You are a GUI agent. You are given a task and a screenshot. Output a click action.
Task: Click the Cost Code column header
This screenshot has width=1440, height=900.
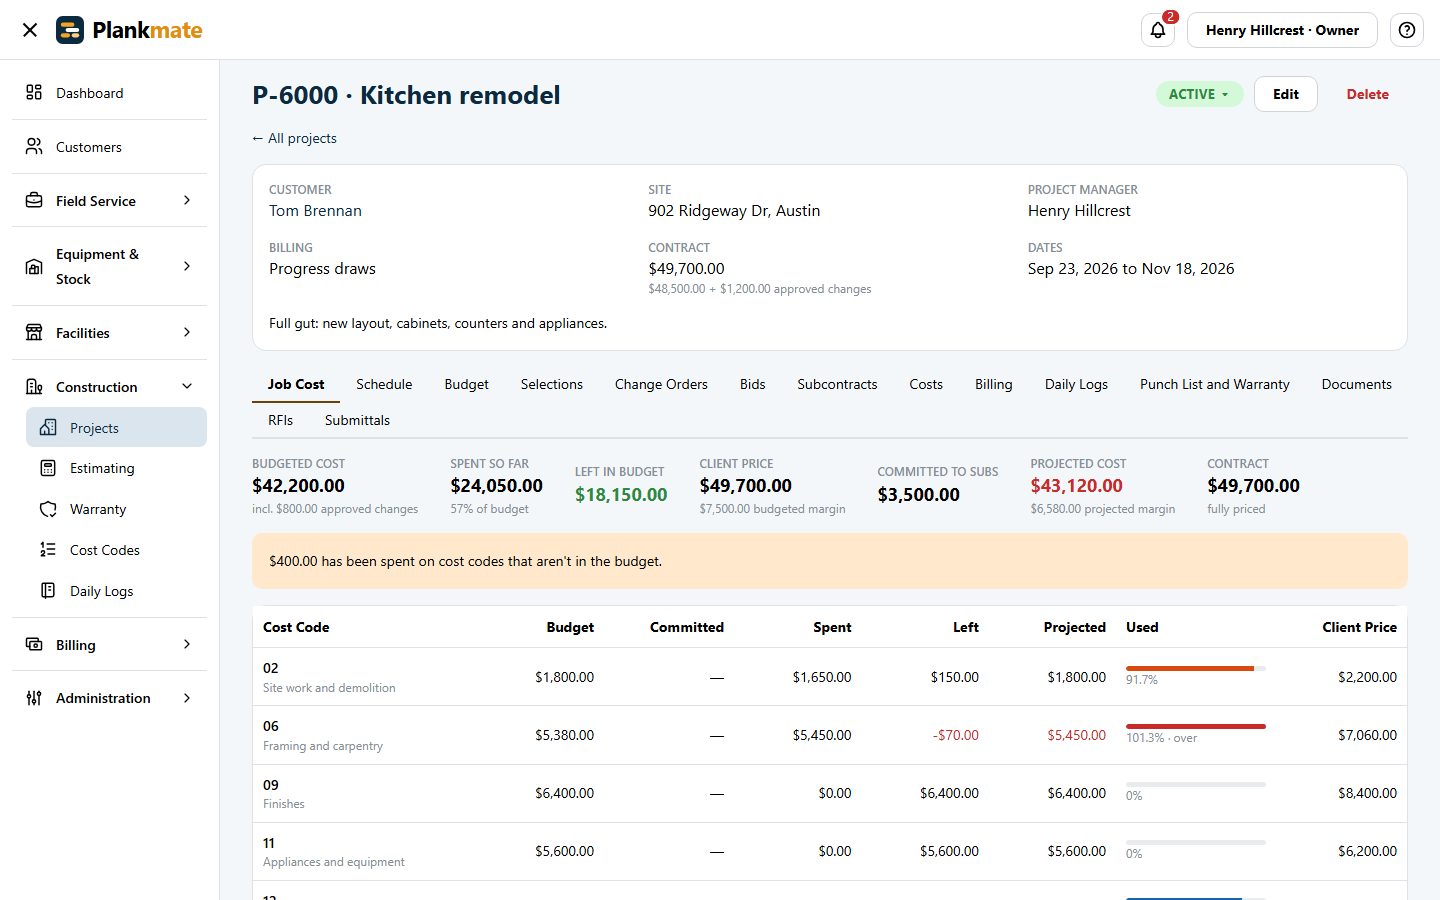[x=296, y=627]
